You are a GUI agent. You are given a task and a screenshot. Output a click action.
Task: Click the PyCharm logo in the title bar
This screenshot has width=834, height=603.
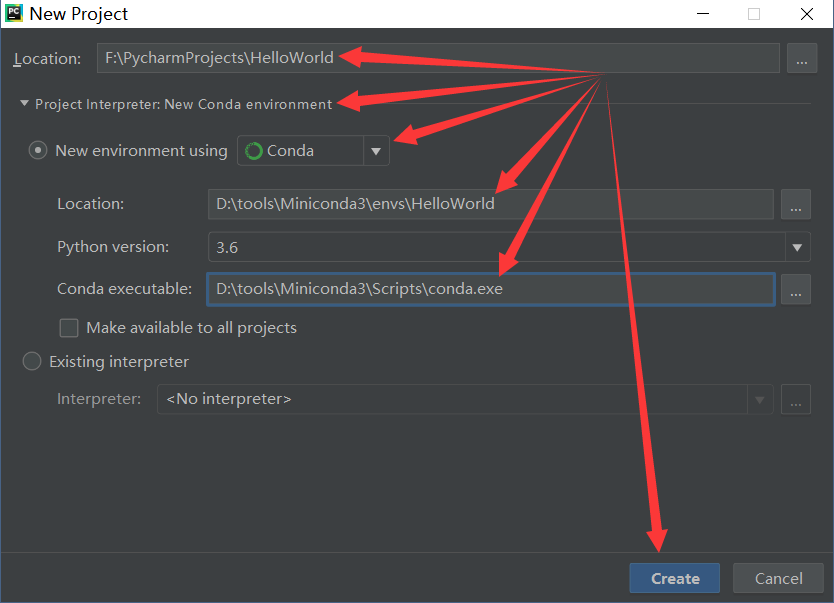click(x=14, y=14)
